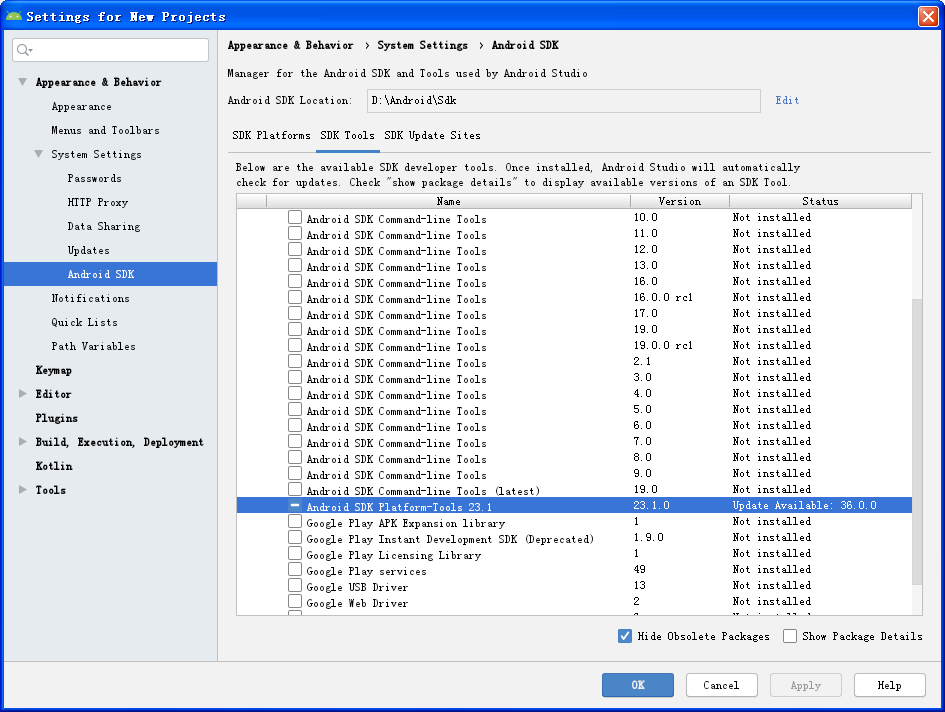Open Keymap settings
The height and width of the screenshot is (712, 945).
[x=54, y=370]
